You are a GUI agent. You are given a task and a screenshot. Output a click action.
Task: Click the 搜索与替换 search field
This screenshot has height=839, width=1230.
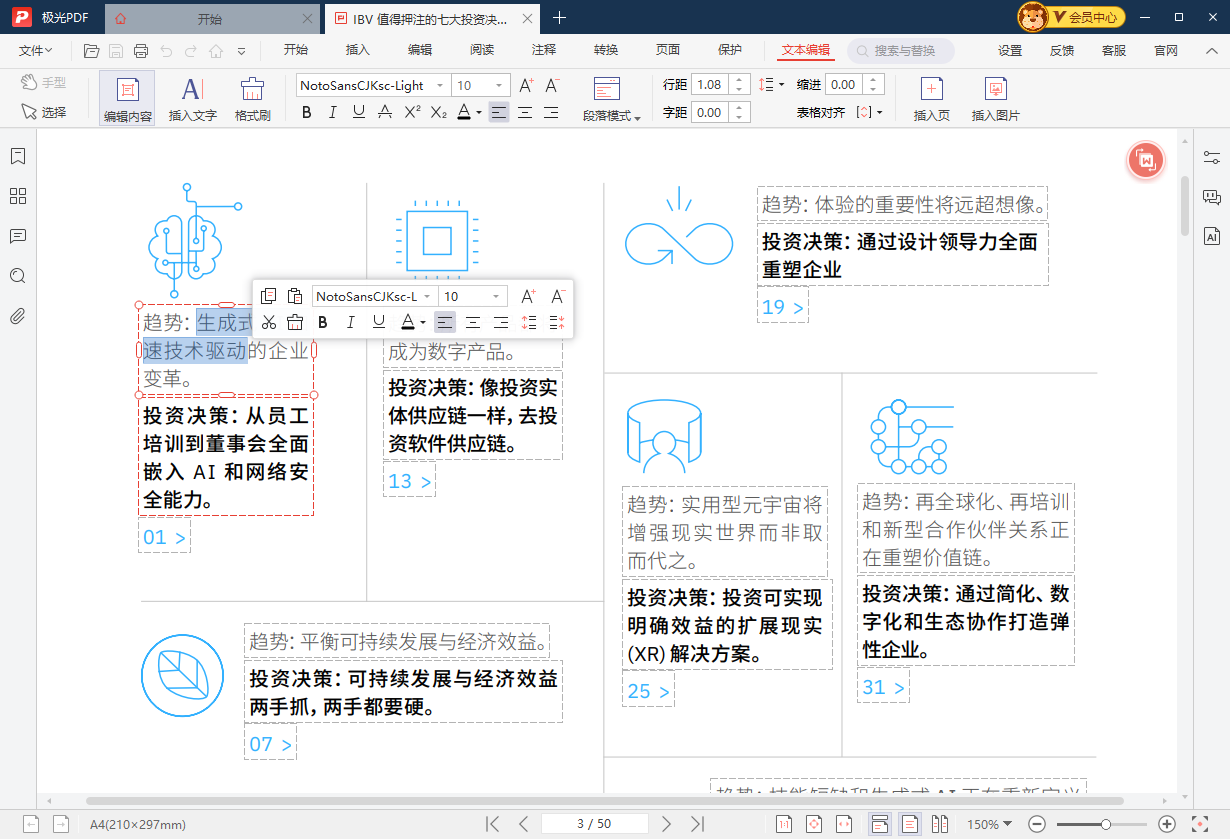click(901, 51)
